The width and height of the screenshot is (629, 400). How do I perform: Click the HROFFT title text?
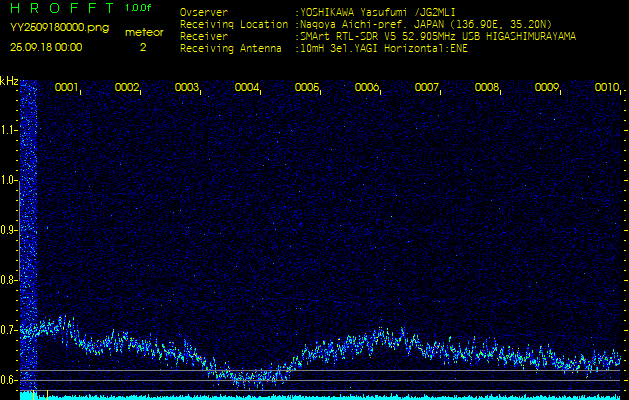point(60,9)
